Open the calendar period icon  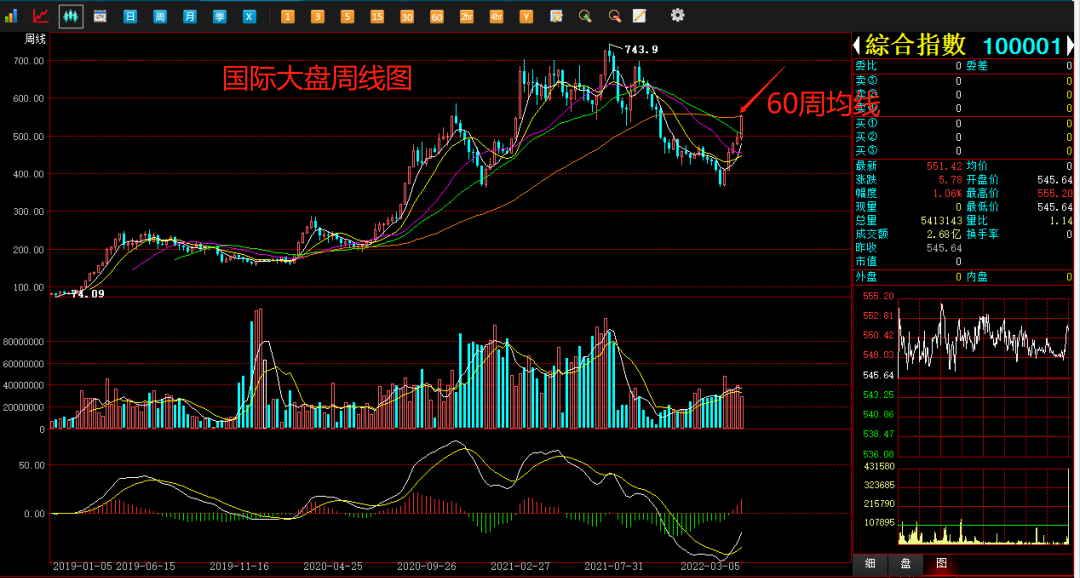(100, 15)
